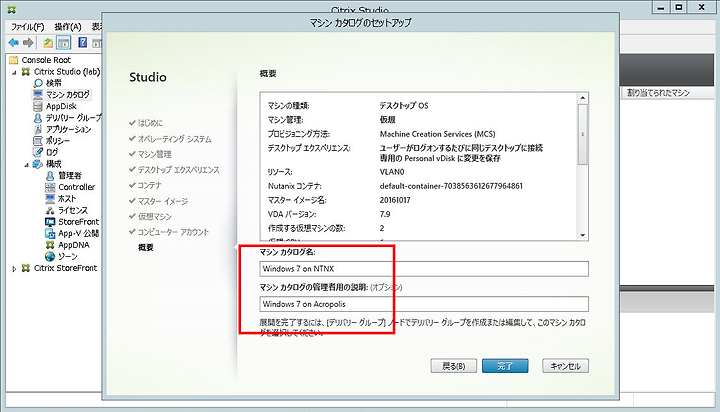
Task: Click the Citrix StoreFront root node icon
Action: [x=26, y=268]
